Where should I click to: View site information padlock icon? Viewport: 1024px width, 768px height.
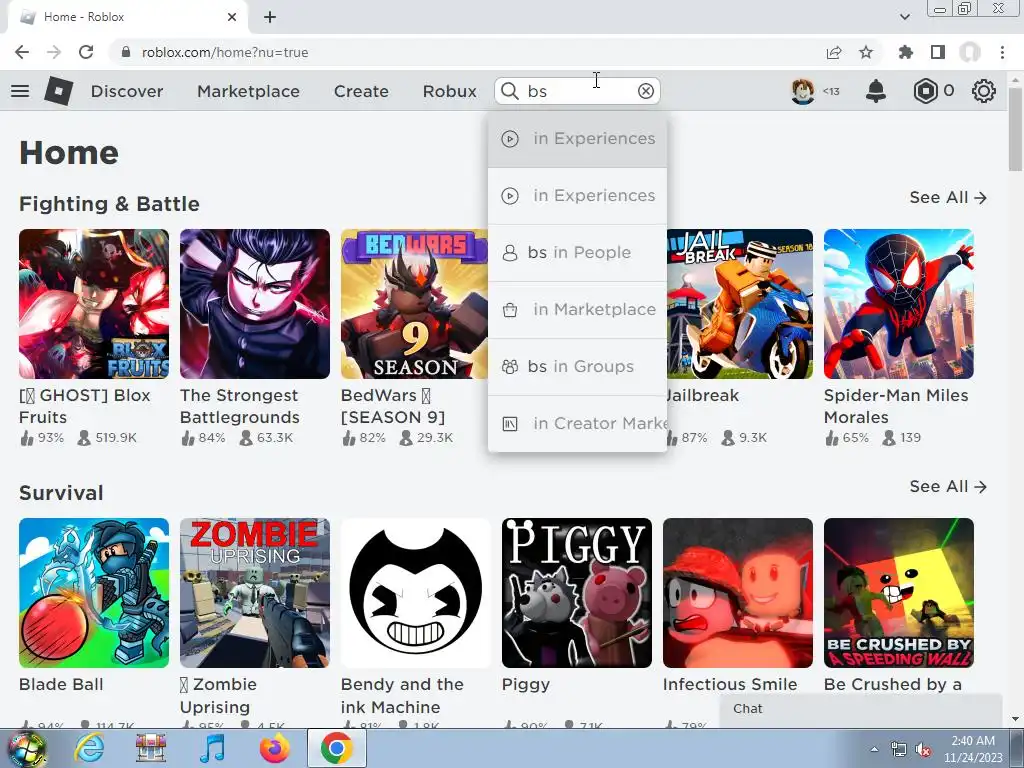pos(126,52)
